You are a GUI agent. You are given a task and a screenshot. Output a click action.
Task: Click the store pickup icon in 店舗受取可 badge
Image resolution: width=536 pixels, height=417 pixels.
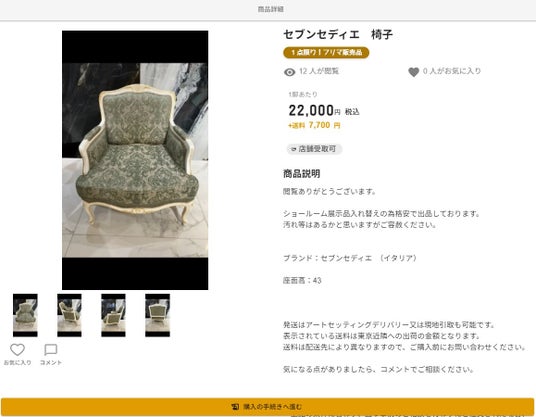pyautogui.click(x=293, y=149)
